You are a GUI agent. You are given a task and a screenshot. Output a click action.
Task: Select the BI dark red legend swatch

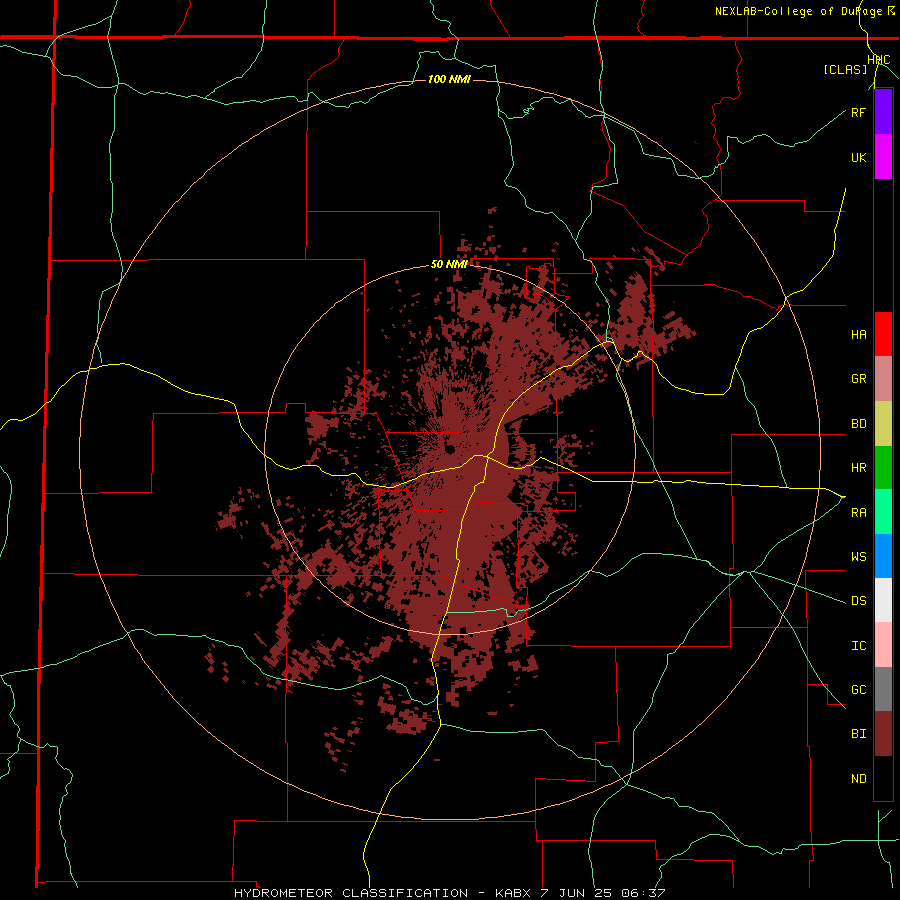883,734
